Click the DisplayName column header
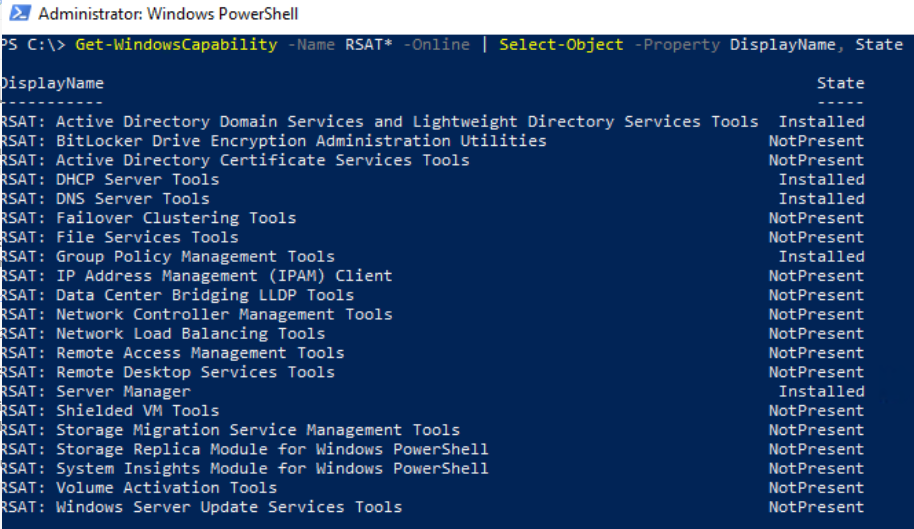 point(52,83)
